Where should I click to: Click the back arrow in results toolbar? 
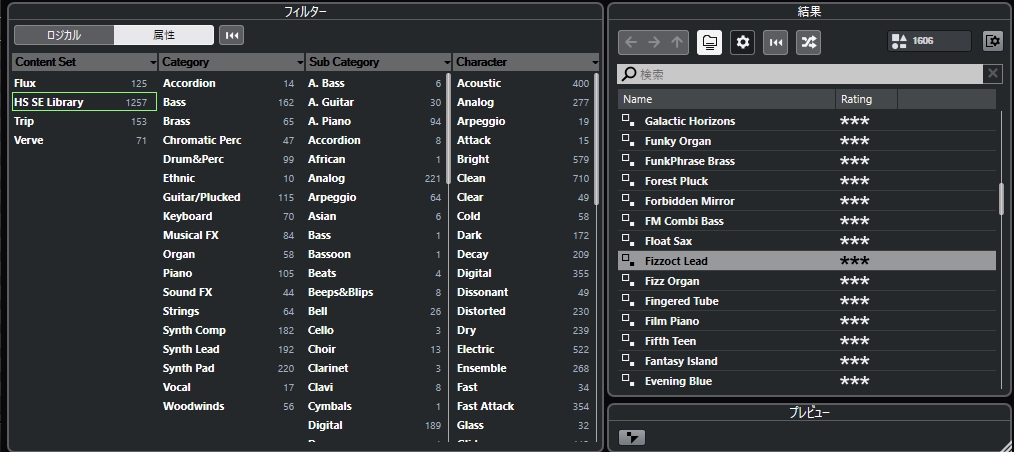(629, 42)
